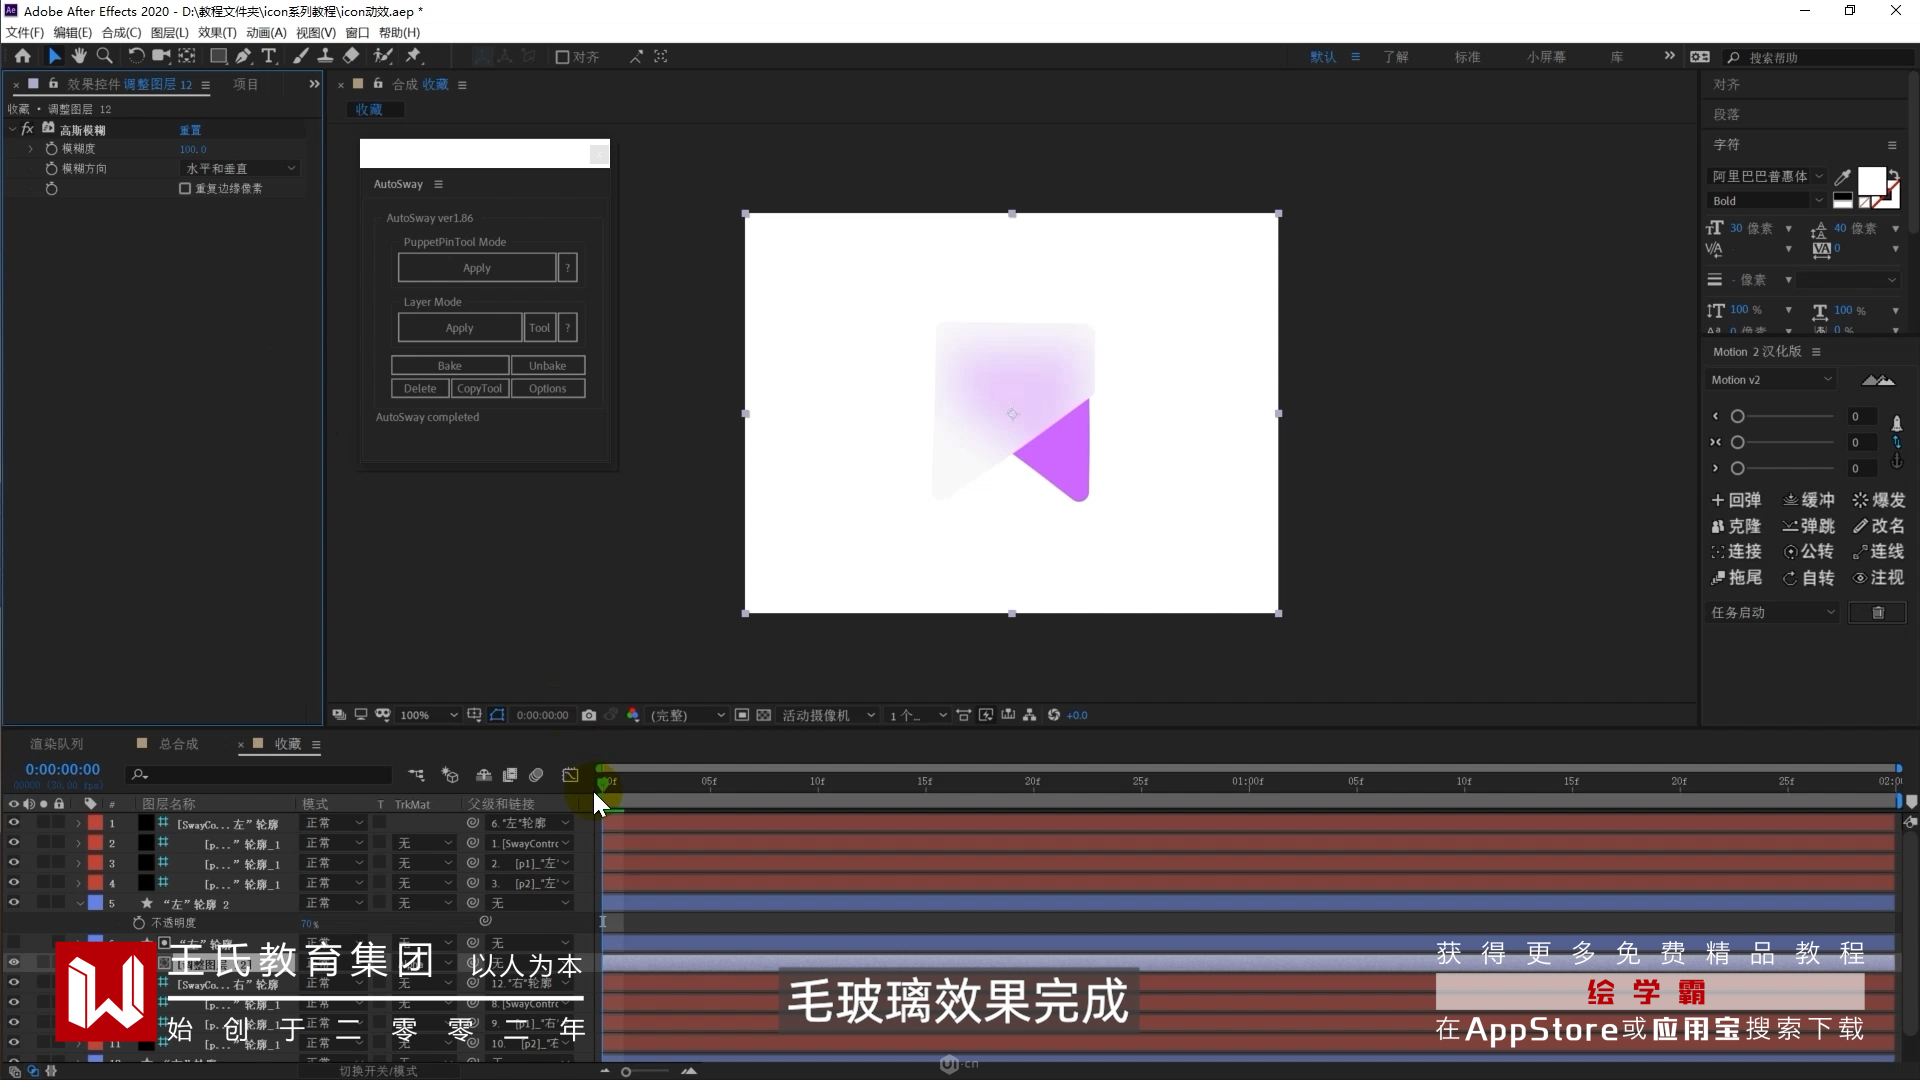The height and width of the screenshot is (1080, 1920).
Task: Select the Hand tool
Action: coord(79,57)
